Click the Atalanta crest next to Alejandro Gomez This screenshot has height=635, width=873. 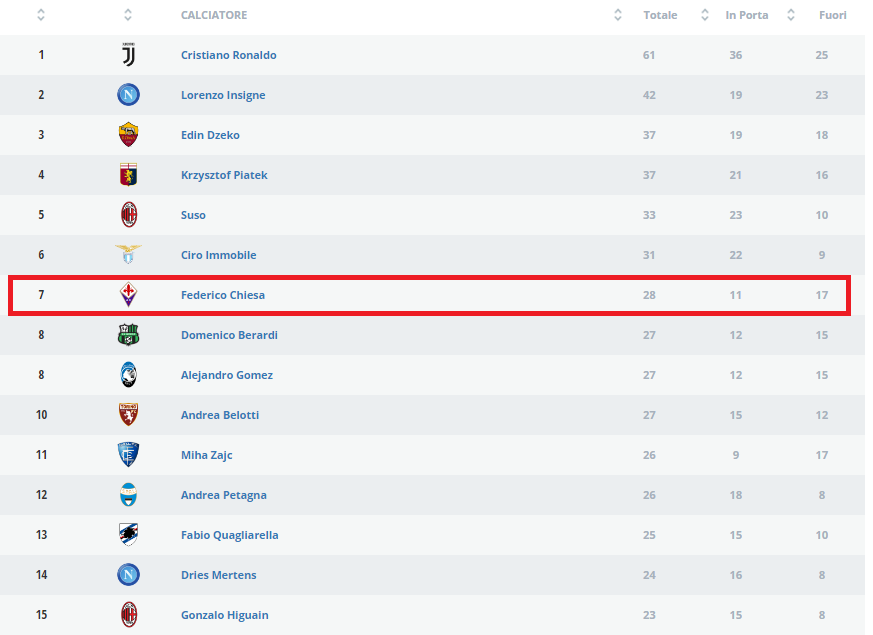[x=129, y=375]
